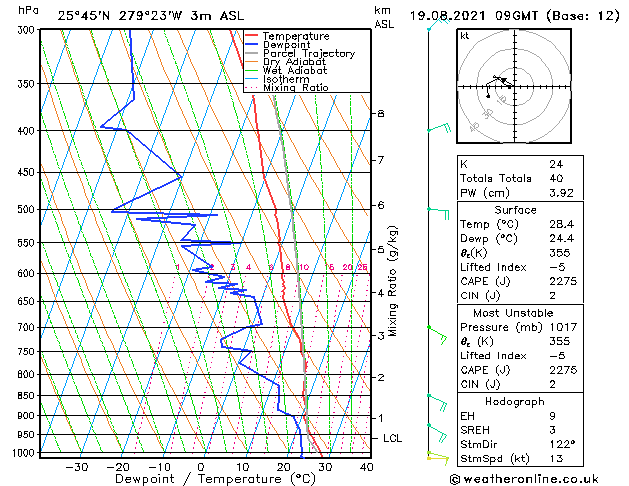Click the 8 km altitude tick label

[381, 113]
